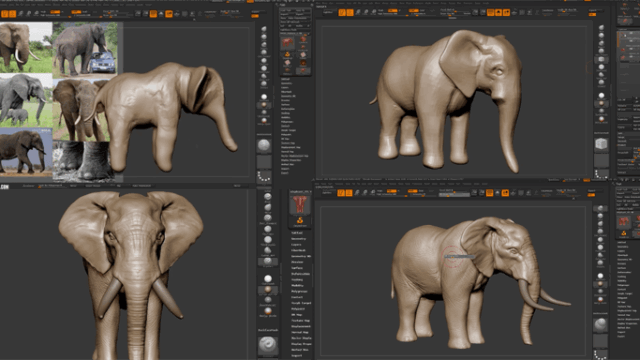
Task: Toggle BackfaceMask in front-view elephant window
Action: [268, 330]
